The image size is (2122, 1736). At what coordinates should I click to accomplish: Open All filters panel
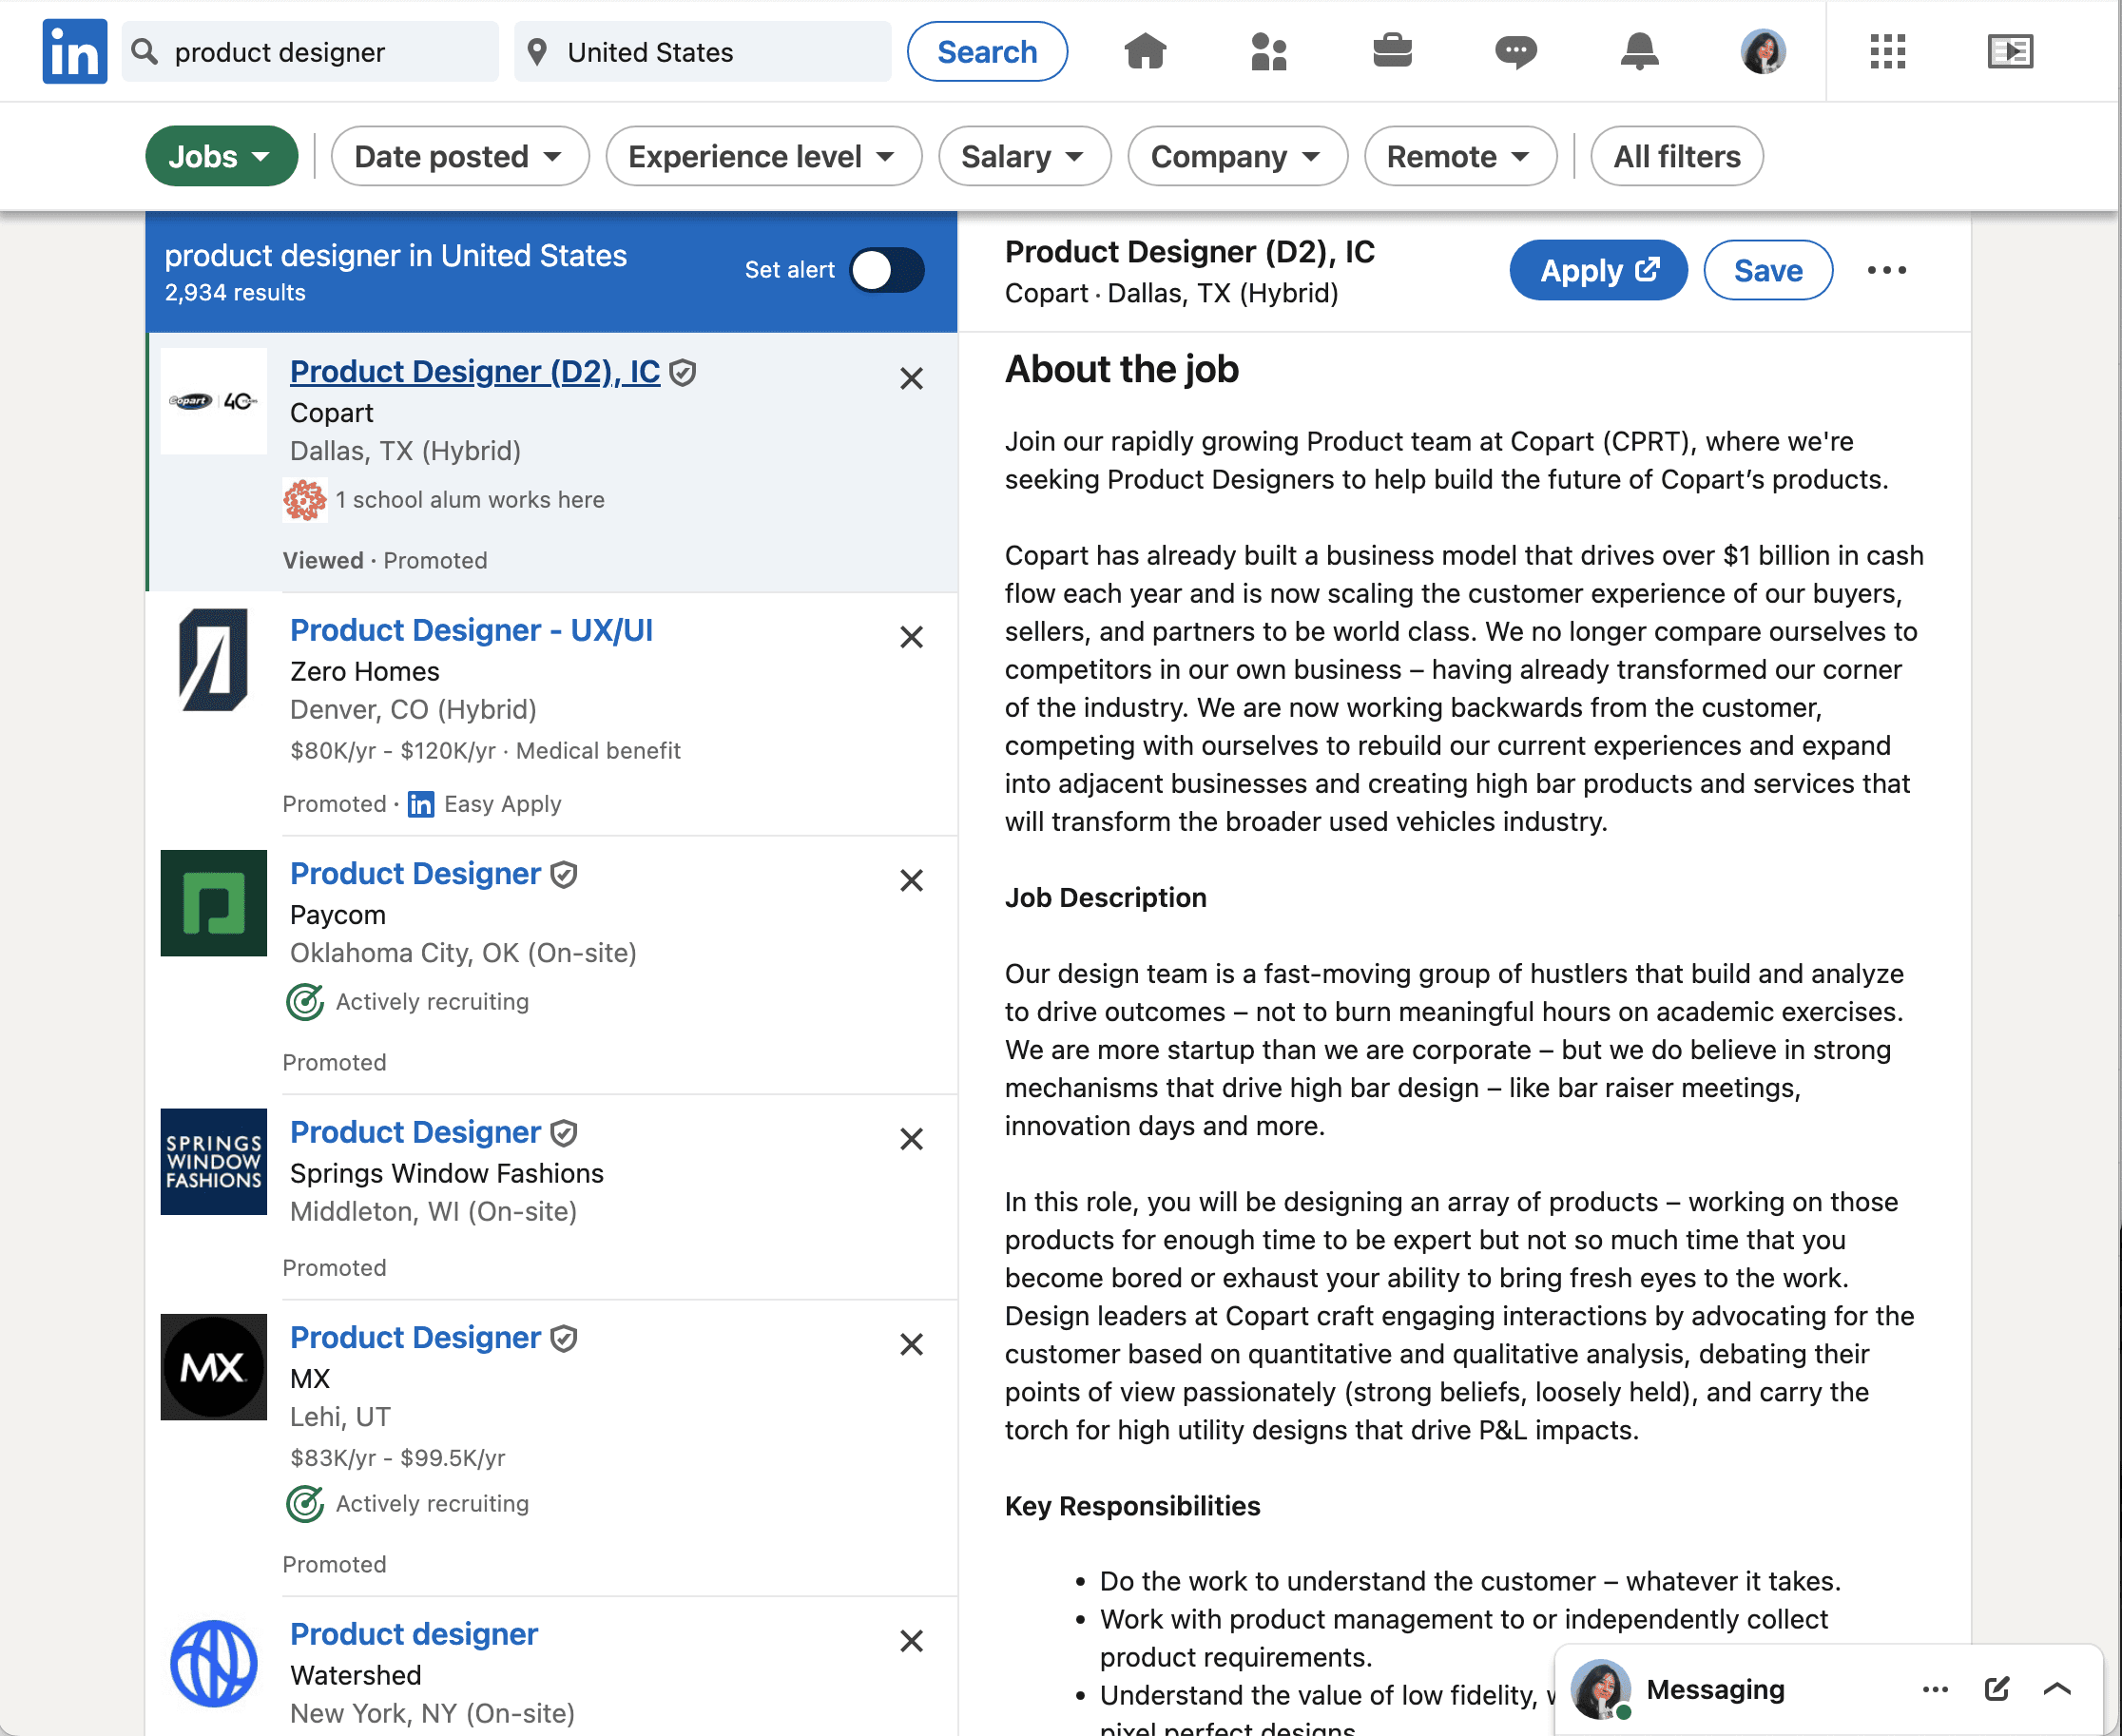pos(1676,156)
